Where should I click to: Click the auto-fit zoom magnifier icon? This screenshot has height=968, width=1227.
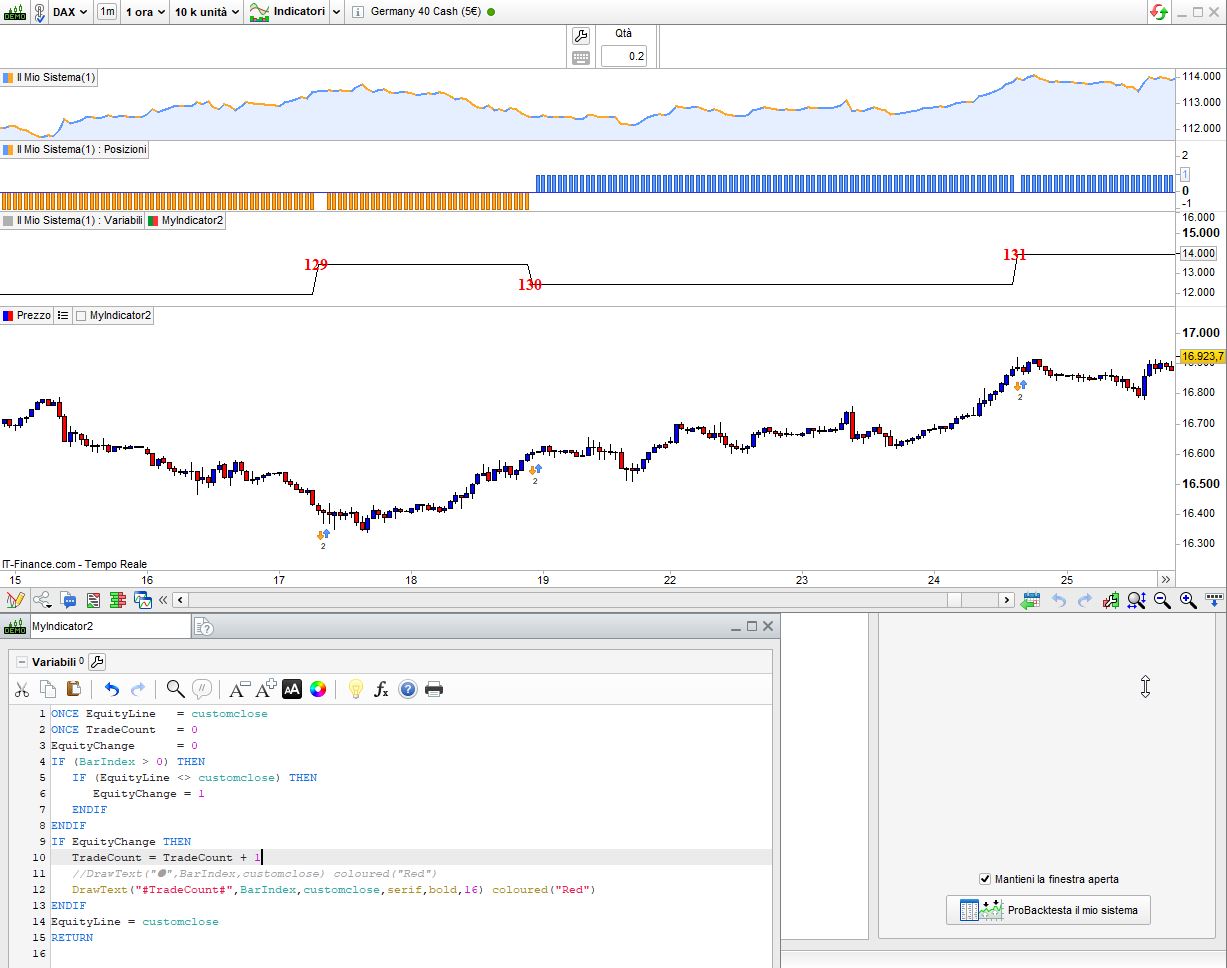(1137, 600)
